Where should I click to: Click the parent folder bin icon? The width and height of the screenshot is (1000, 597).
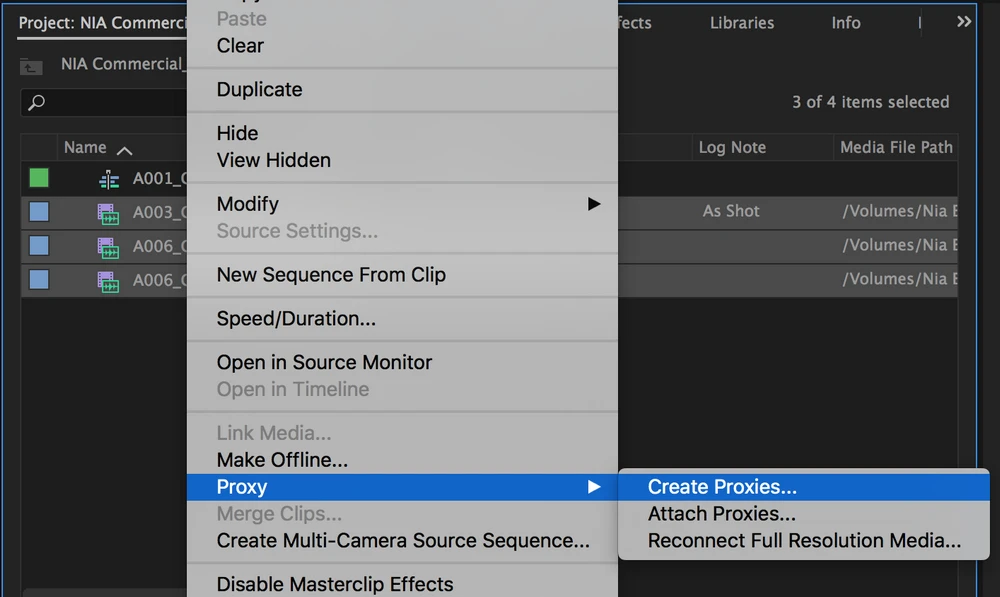pos(32,66)
